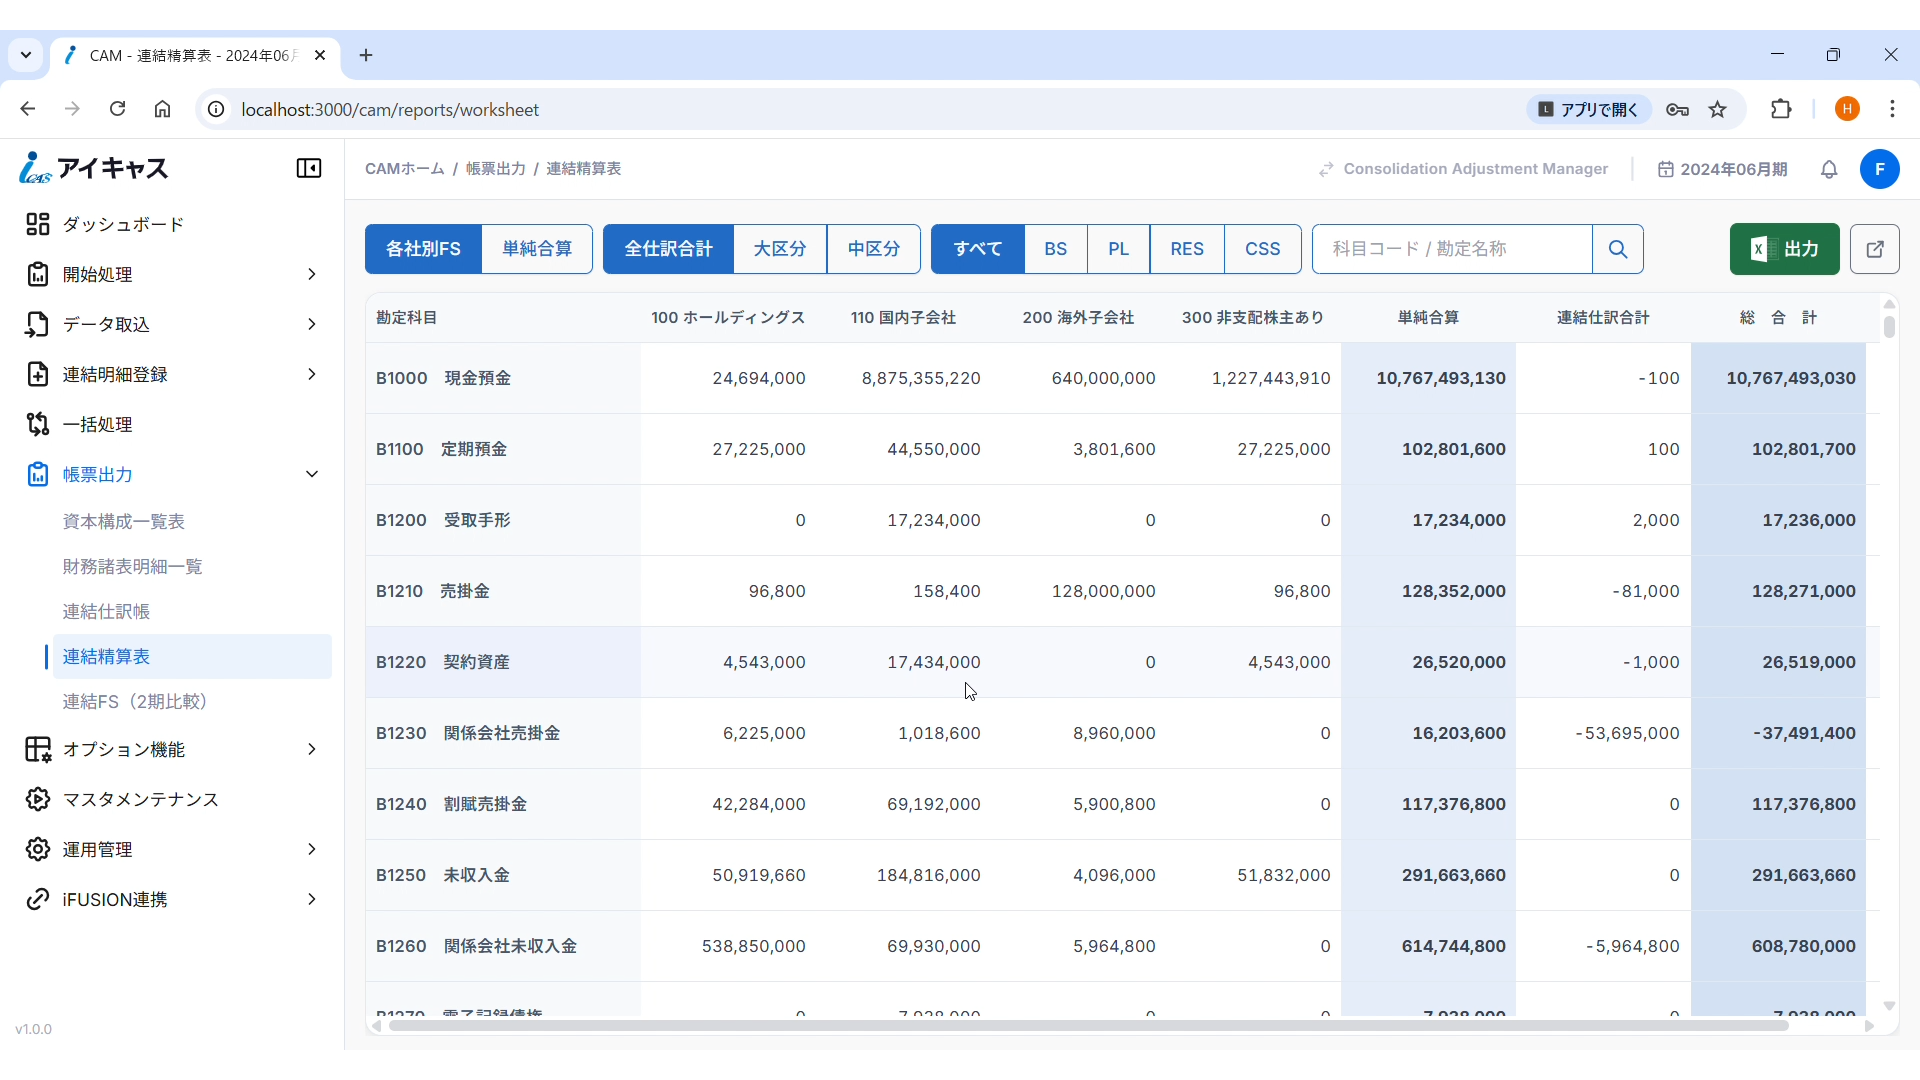The height and width of the screenshot is (1080, 1920).
Task: Go to CAMホーム breadcrumb link
Action: (404, 169)
